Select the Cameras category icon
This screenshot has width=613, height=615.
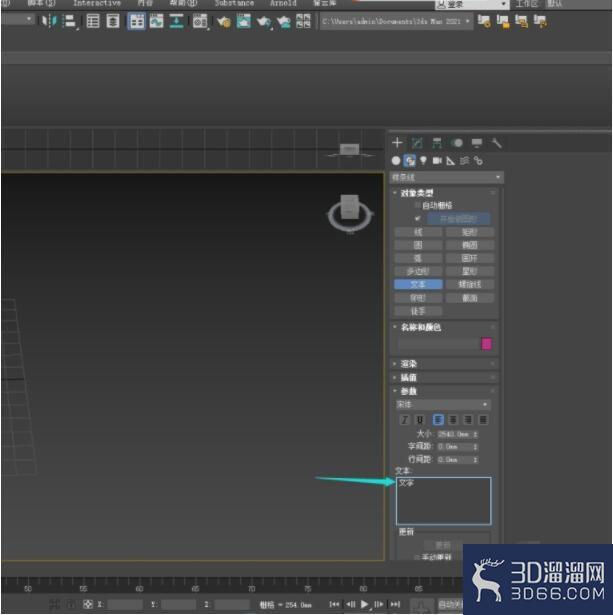click(437, 160)
